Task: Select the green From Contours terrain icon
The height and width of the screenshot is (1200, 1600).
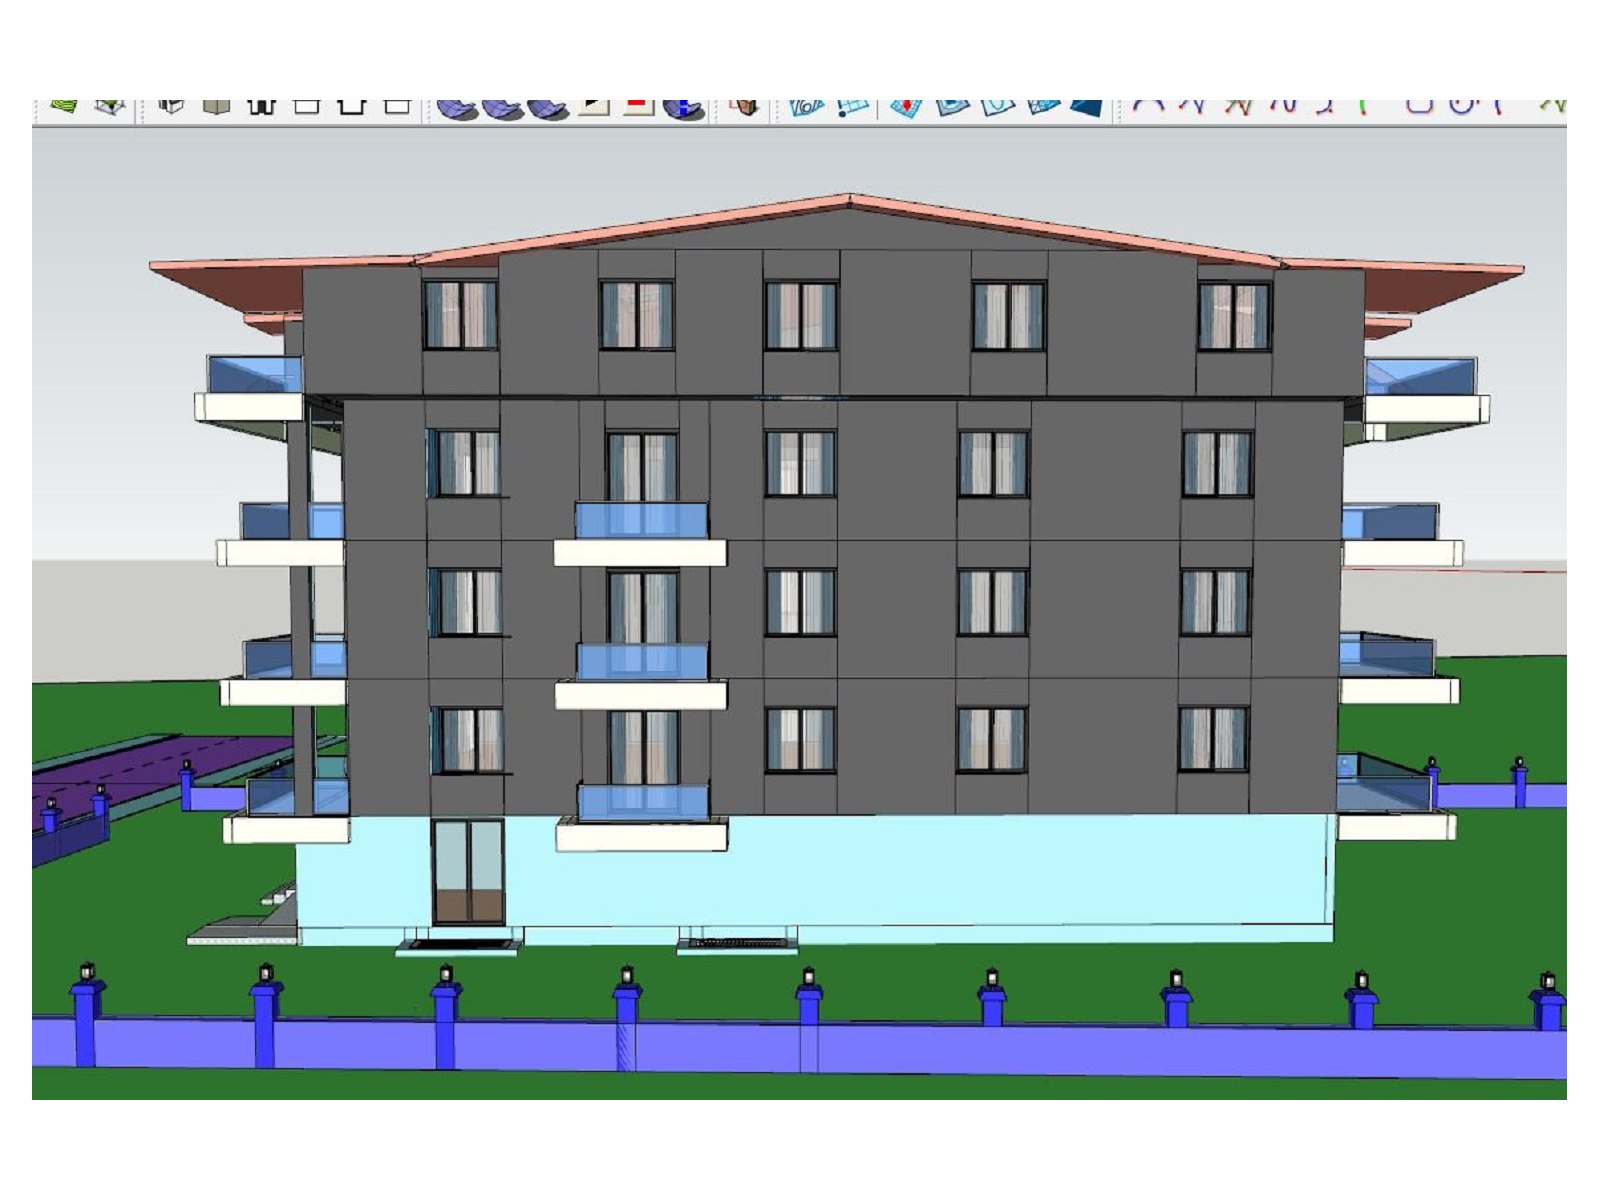Action: 62,108
